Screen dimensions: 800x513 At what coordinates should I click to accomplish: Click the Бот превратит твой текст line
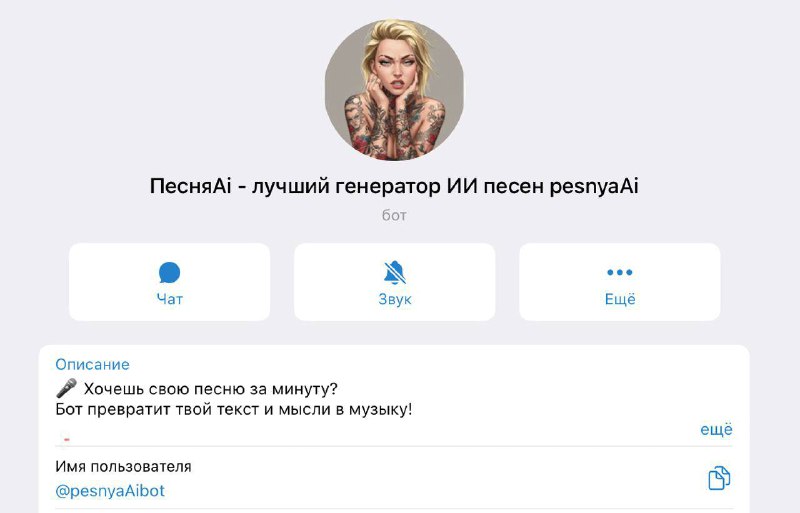(x=234, y=409)
